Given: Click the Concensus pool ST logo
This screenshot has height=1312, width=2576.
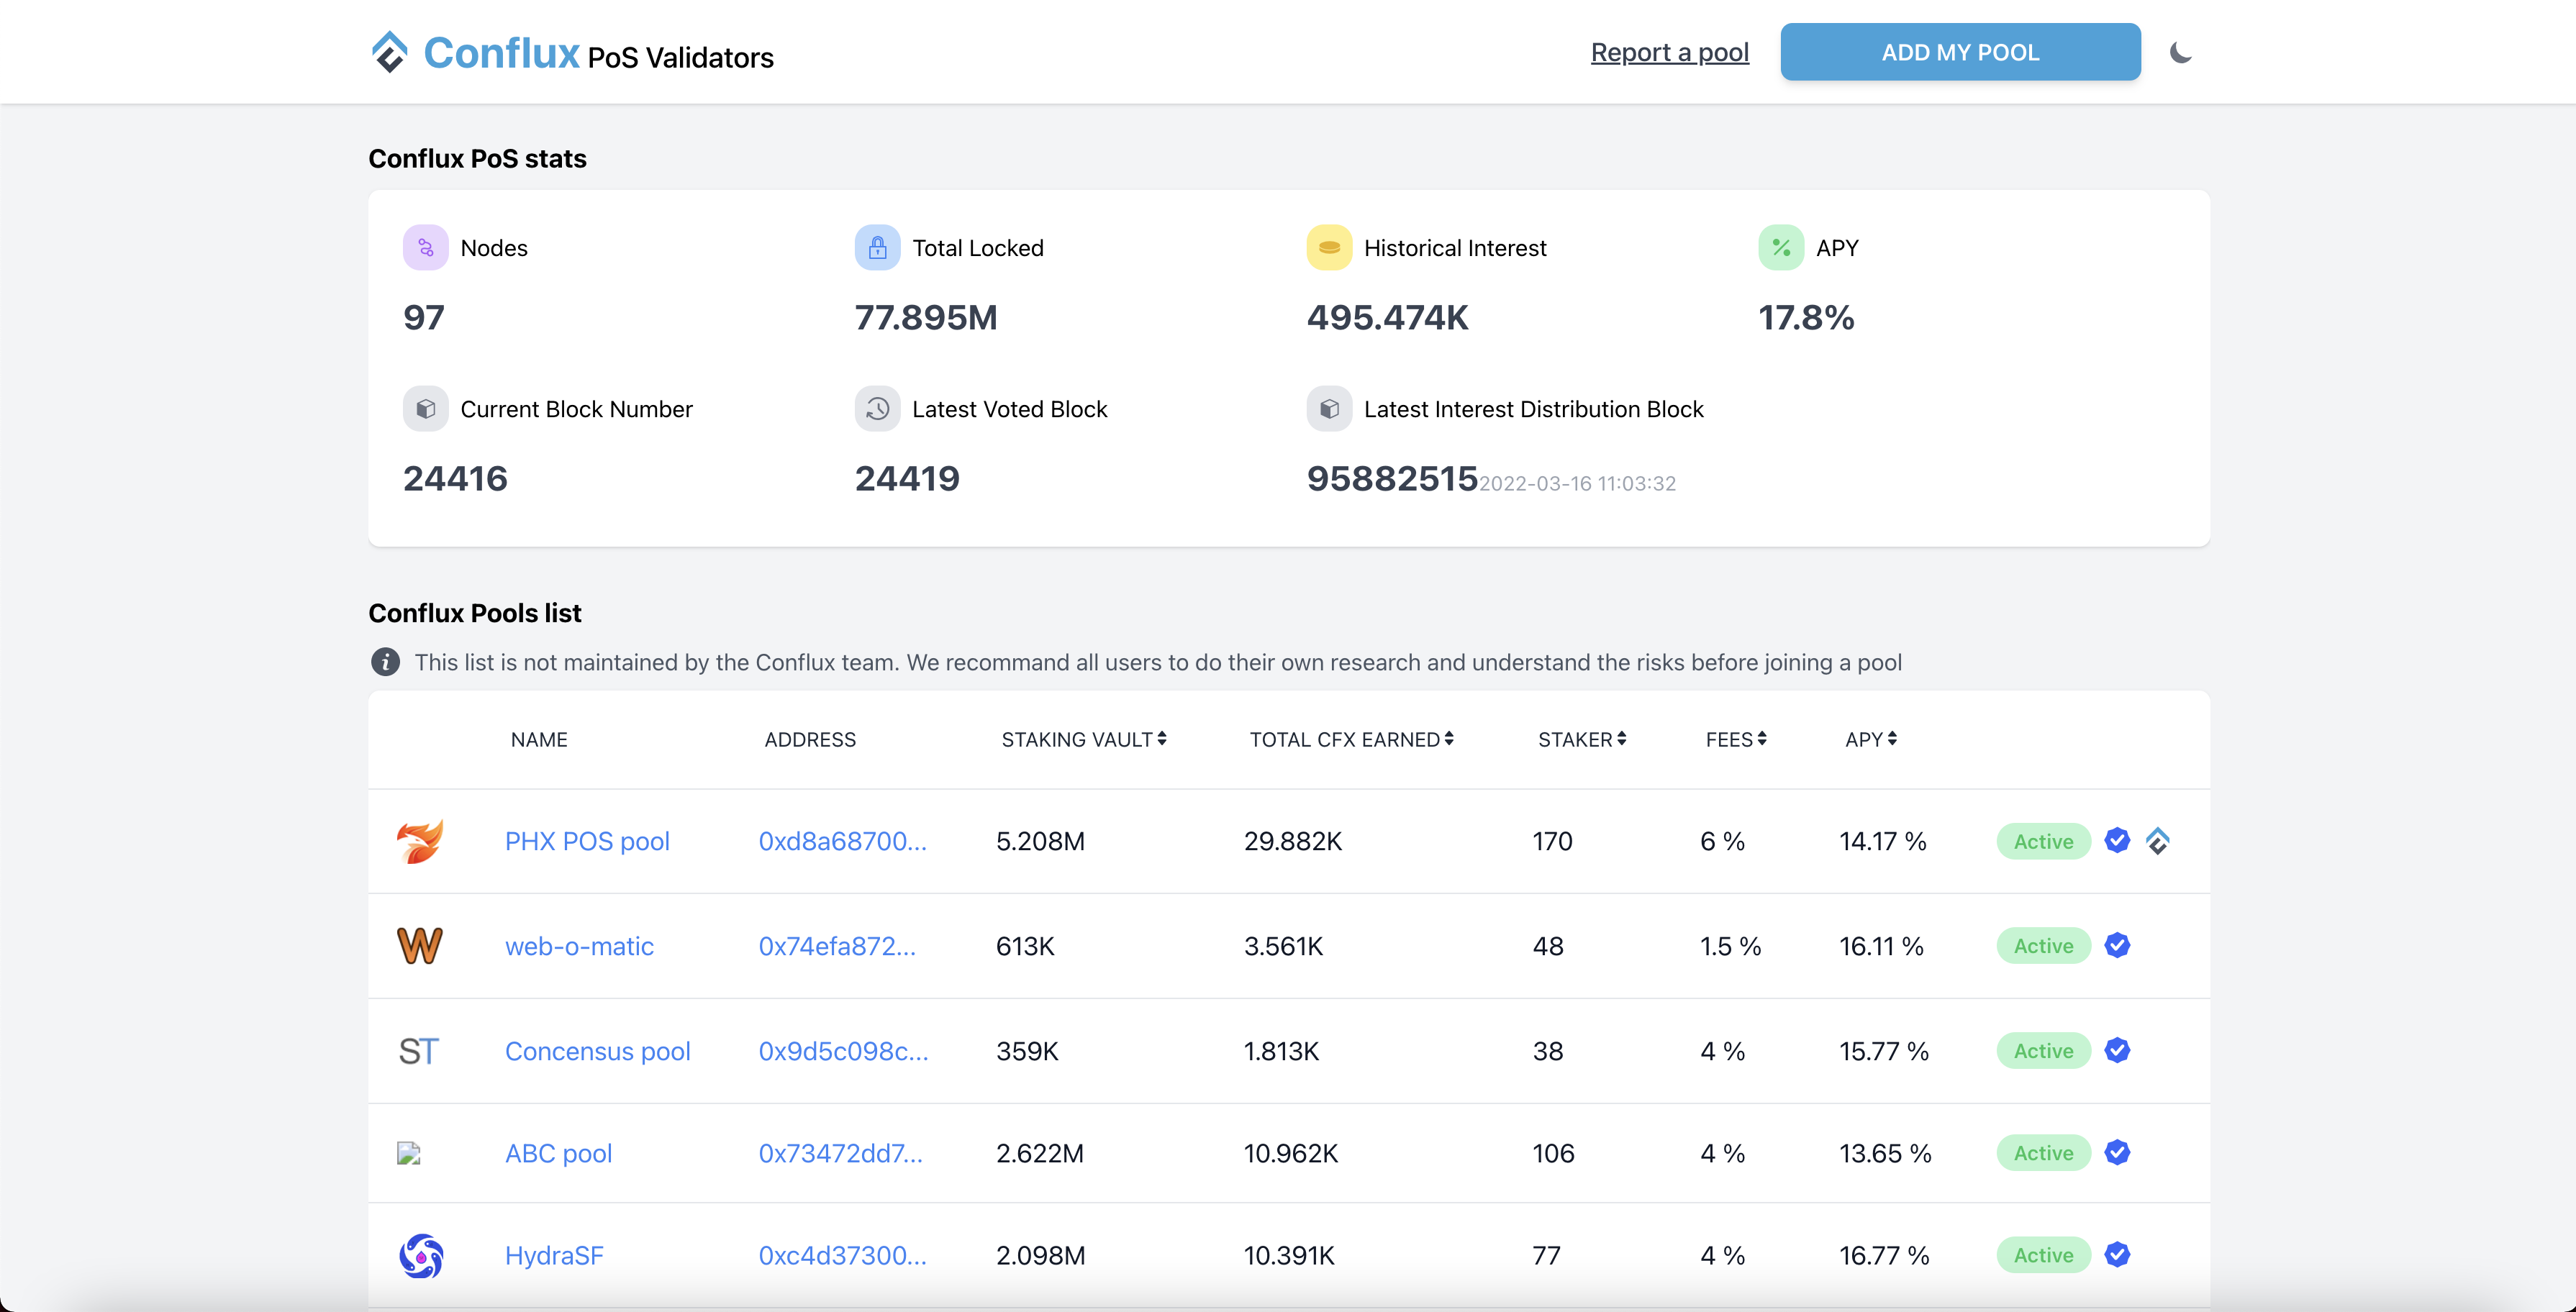Looking at the screenshot, I should point(419,1051).
